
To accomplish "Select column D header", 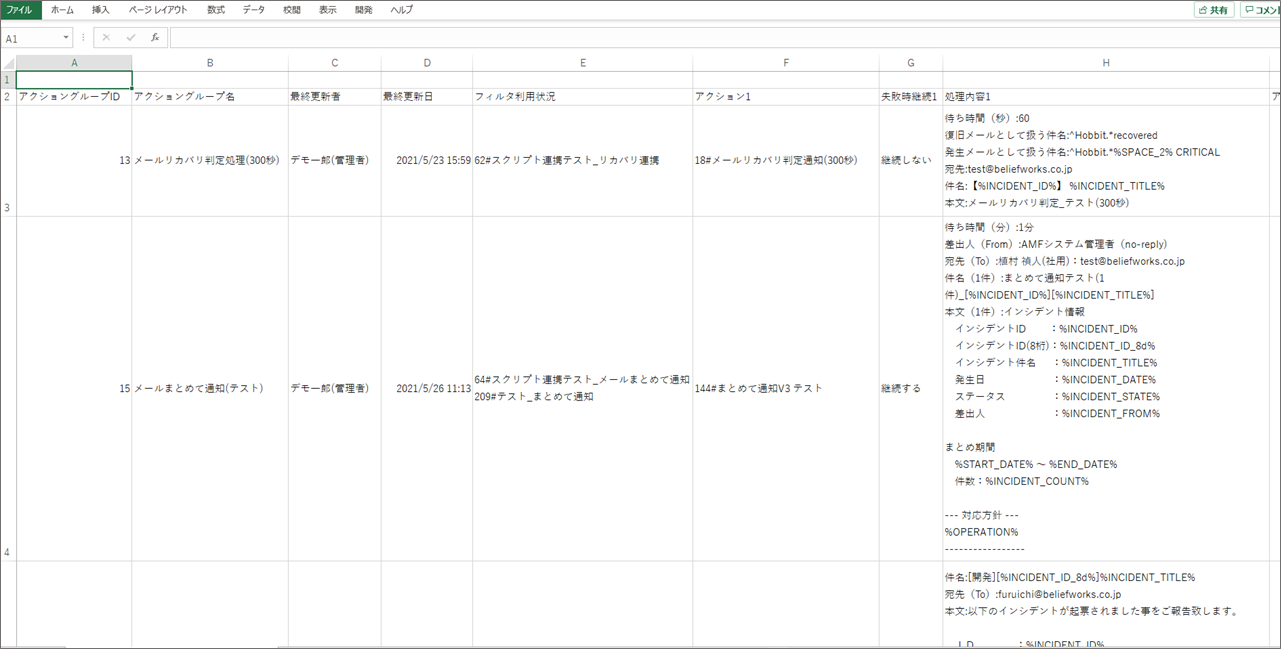I will pyautogui.click(x=427, y=63).
